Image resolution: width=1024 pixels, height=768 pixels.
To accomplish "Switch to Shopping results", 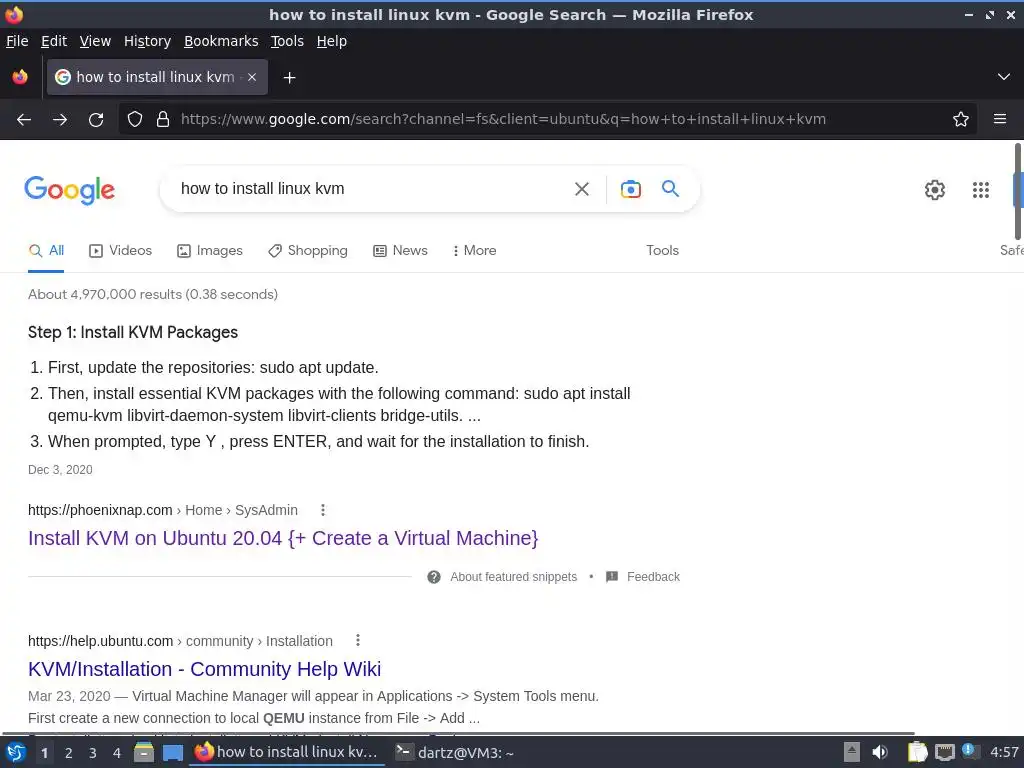I will pos(308,251).
